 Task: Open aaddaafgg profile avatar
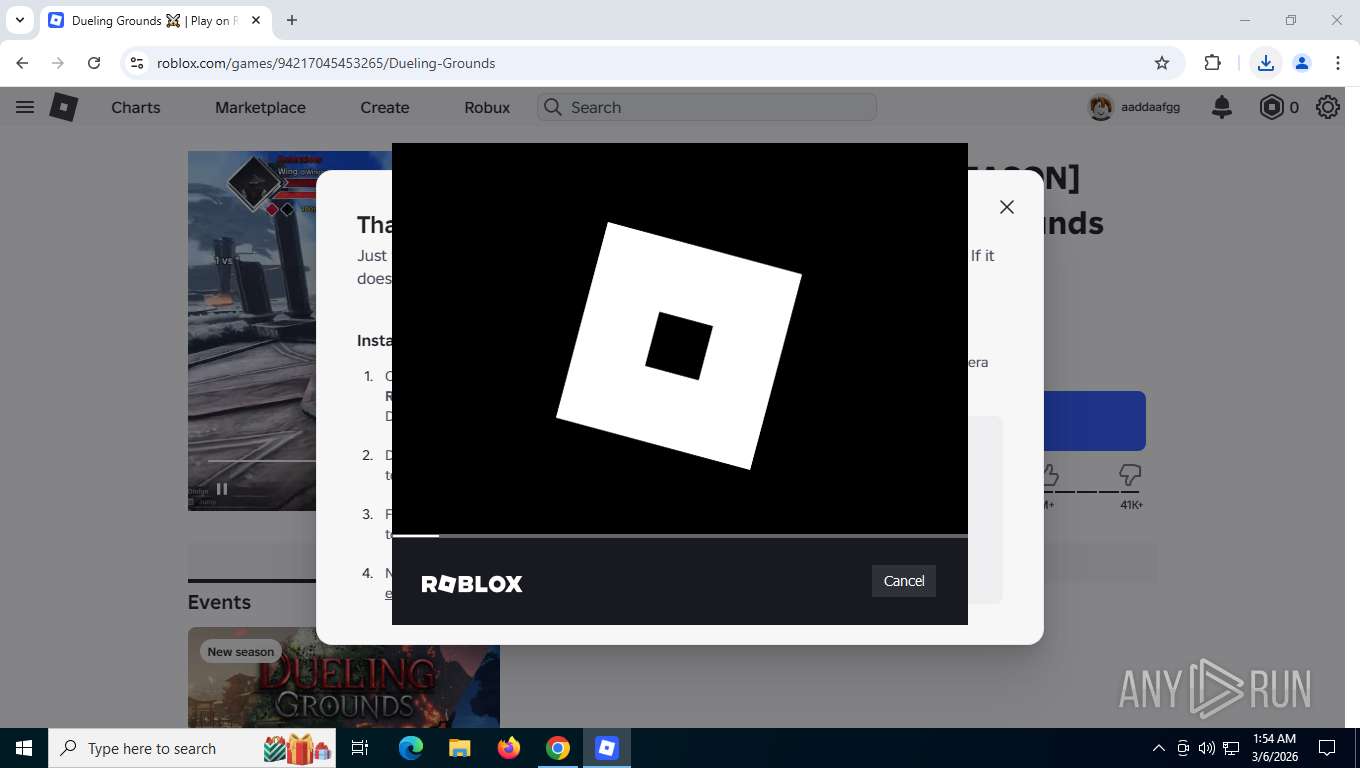[1101, 107]
